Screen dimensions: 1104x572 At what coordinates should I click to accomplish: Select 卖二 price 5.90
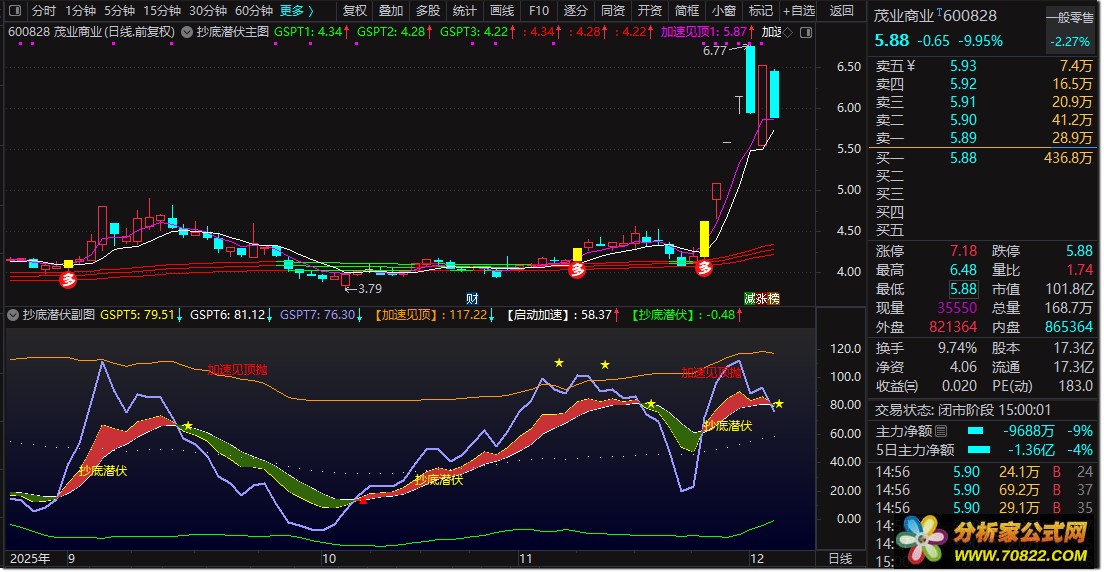tap(962, 121)
